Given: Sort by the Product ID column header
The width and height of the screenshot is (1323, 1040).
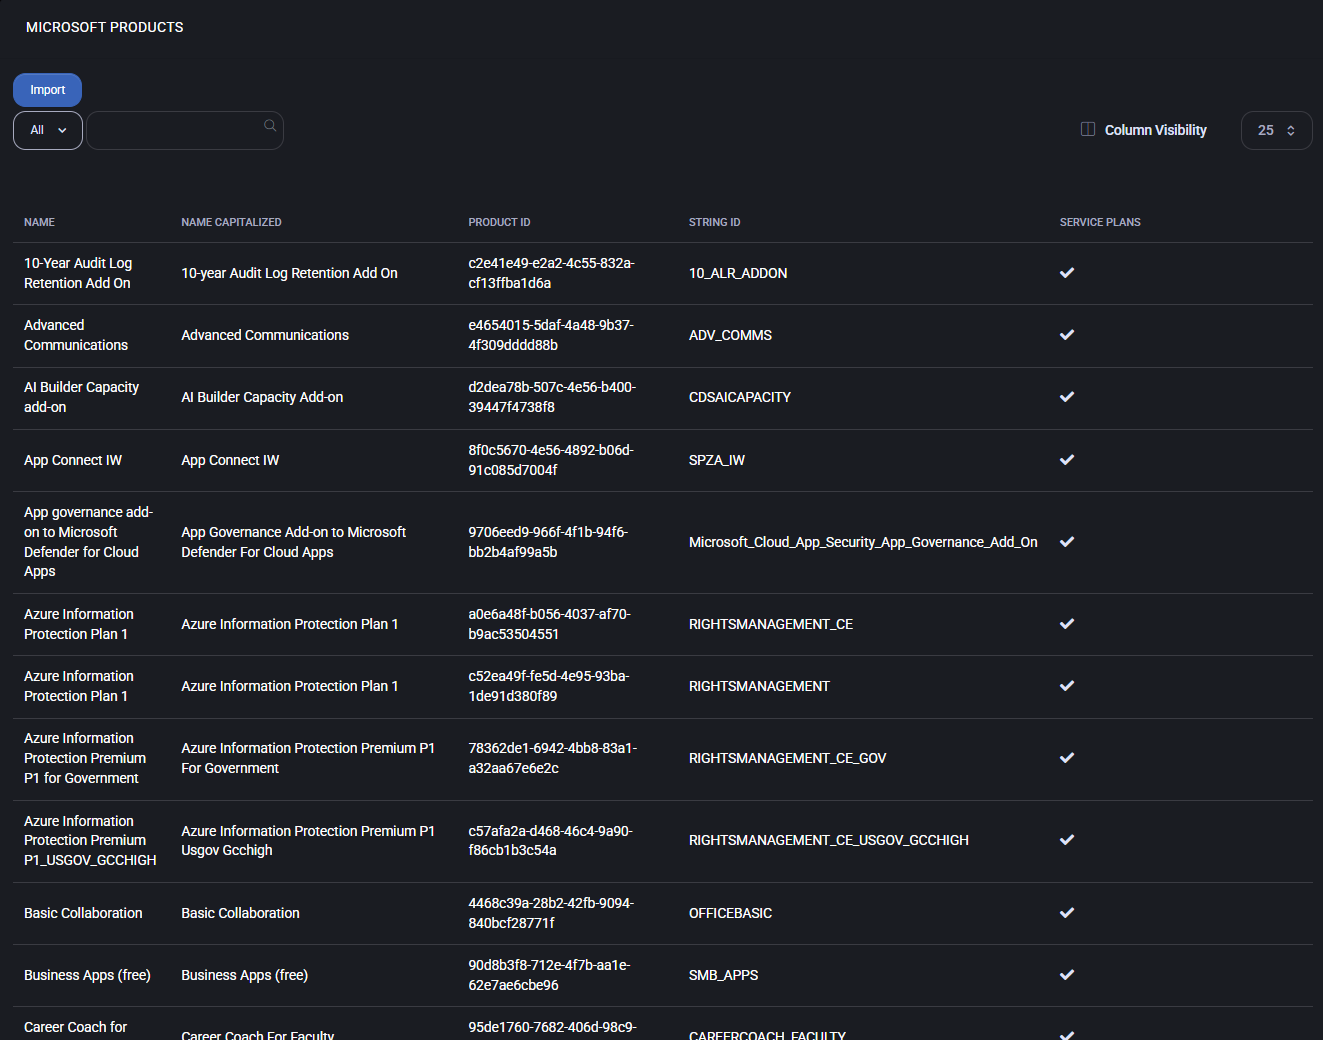Looking at the screenshot, I should pyautogui.click(x=499, y=222).
